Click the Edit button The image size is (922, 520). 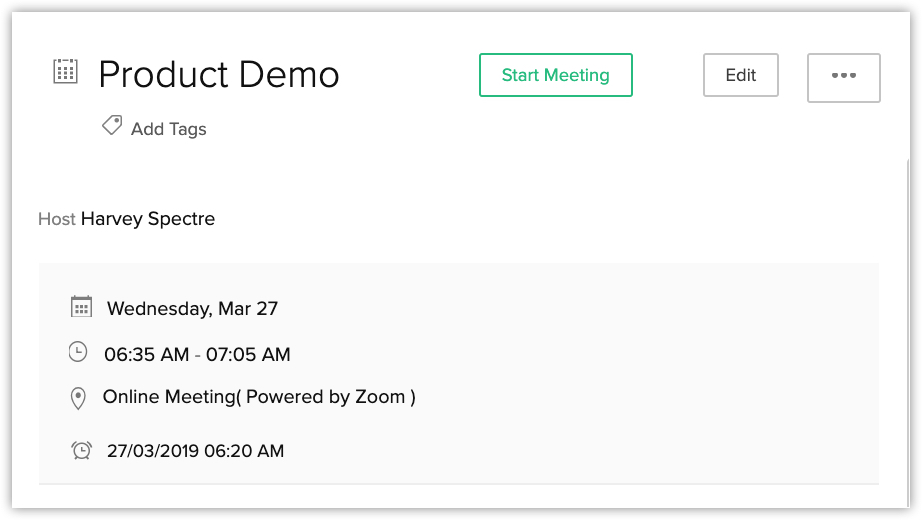click(x=740, y=75)
